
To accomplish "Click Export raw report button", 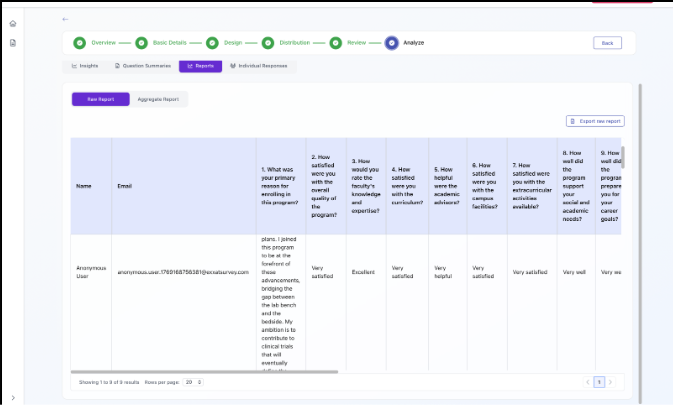I will point(595,121).
